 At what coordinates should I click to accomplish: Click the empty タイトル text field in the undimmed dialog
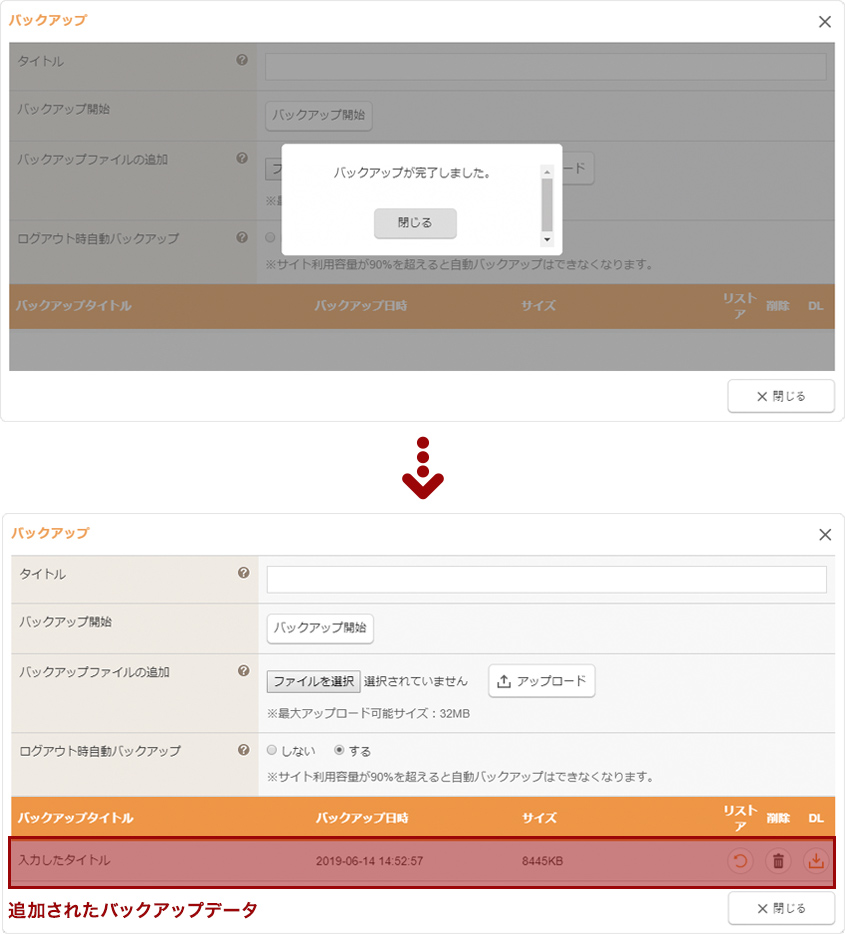click(x=546, y=580)
